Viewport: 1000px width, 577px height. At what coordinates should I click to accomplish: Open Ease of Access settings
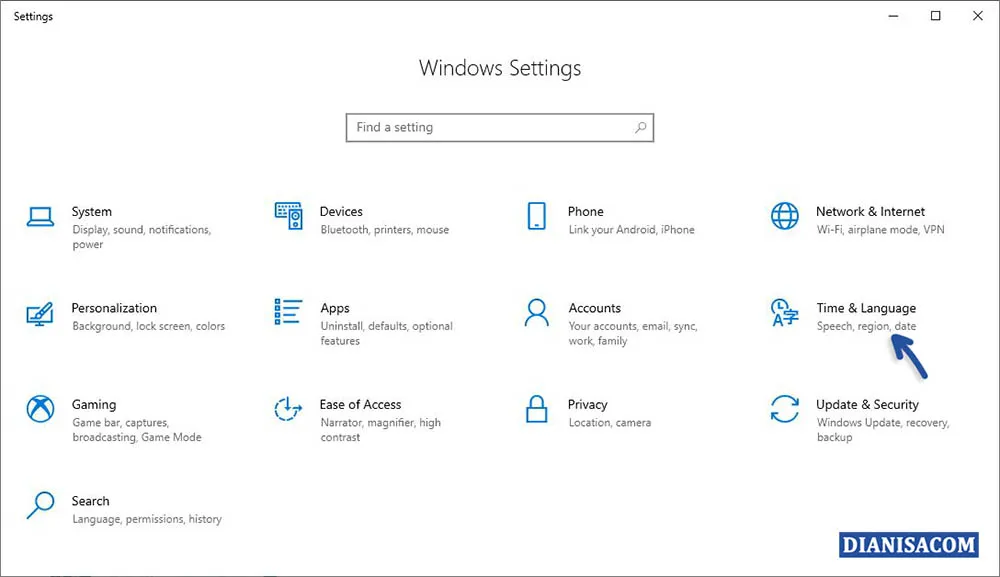tap(361, 405)
